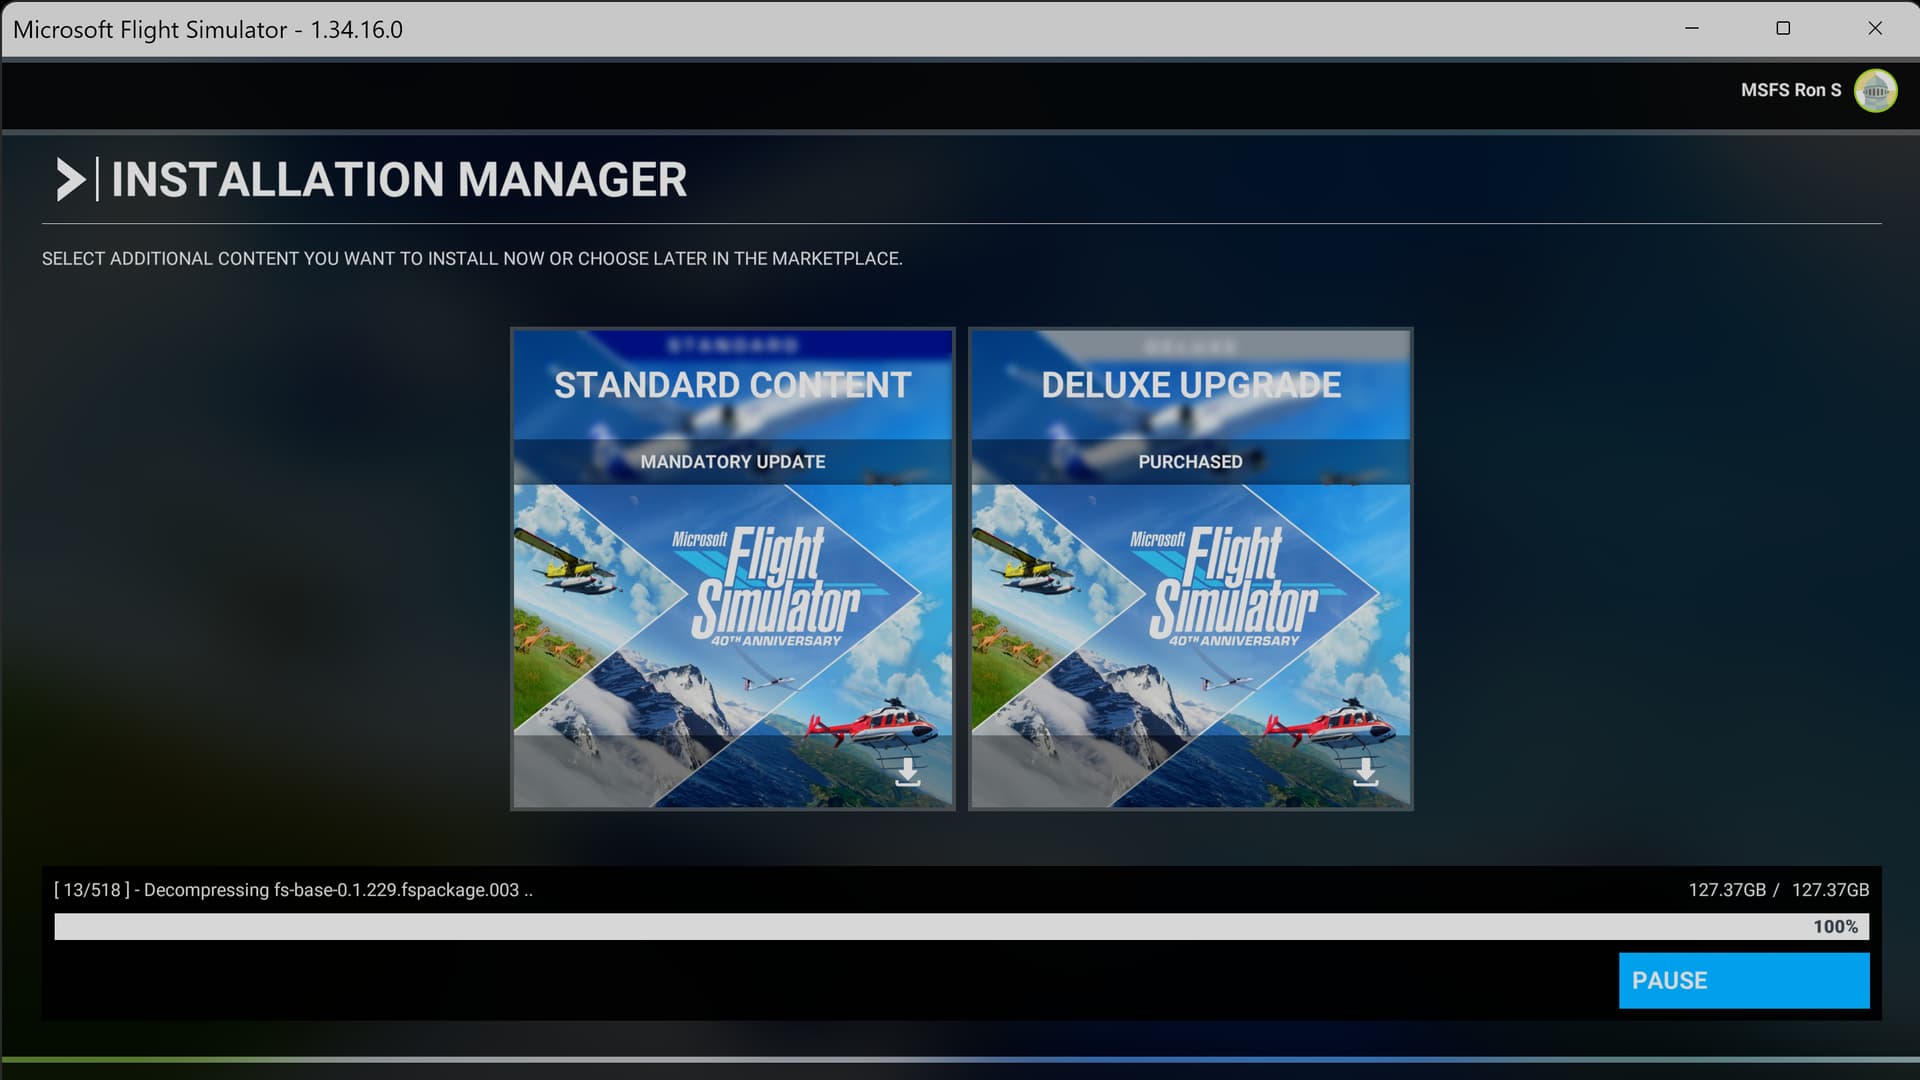The height and width of the screenshot is (1080, 1920).
Task: Click the Installation Manager title
Action: [398, 180]
